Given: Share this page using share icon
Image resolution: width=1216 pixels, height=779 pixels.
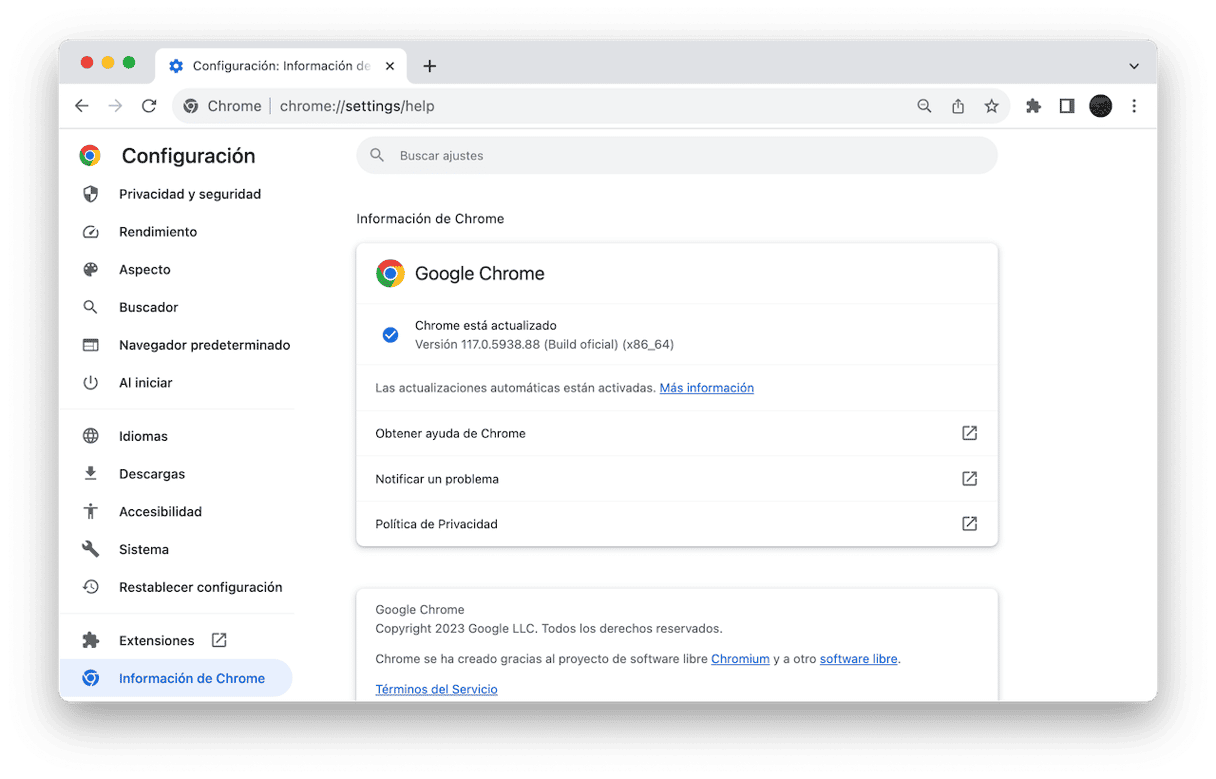Looking at the screenshot, I should (958, 106).
